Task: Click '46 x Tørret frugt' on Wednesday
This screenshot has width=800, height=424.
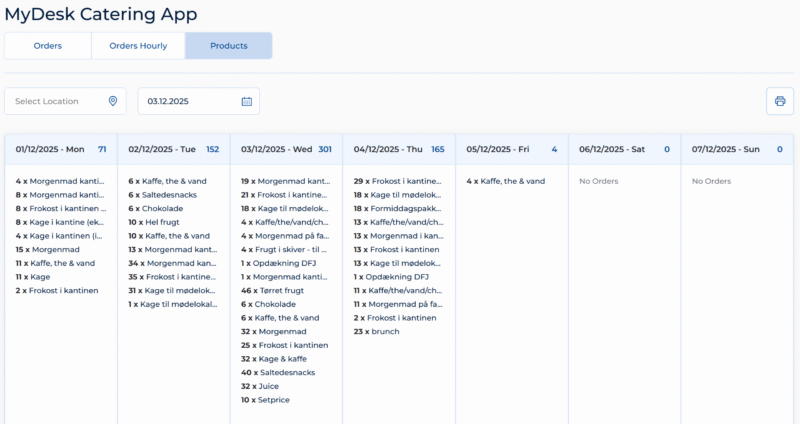Action: (x=272, y=291)
